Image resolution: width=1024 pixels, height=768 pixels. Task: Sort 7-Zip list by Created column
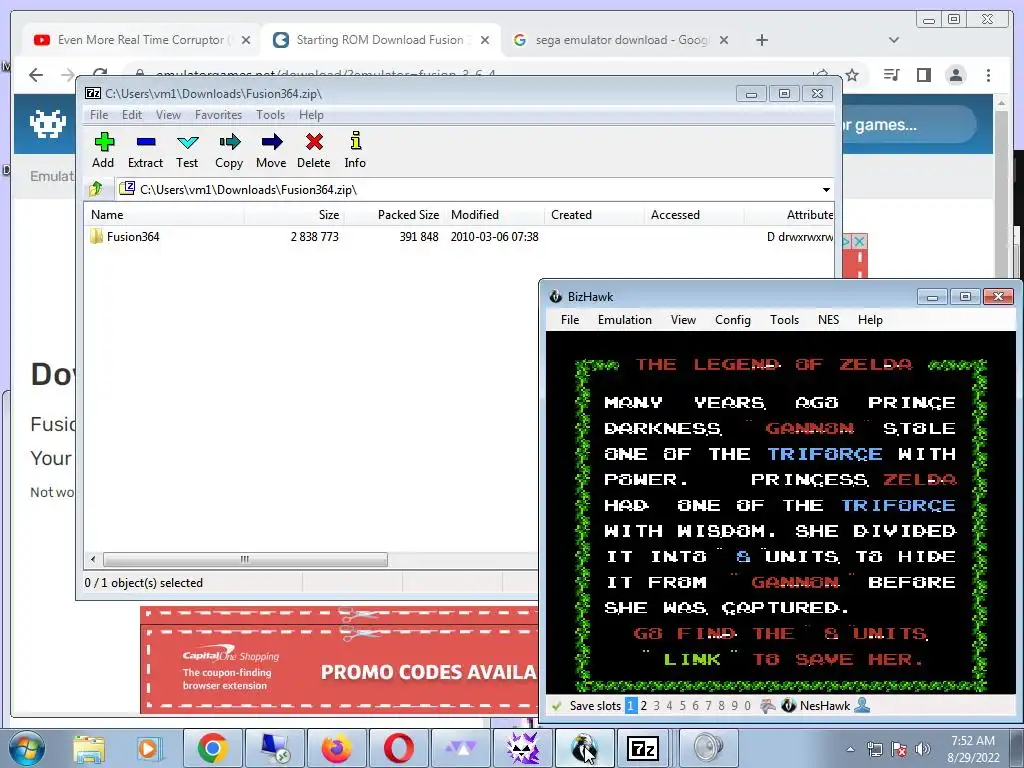[x=594, y=215]
